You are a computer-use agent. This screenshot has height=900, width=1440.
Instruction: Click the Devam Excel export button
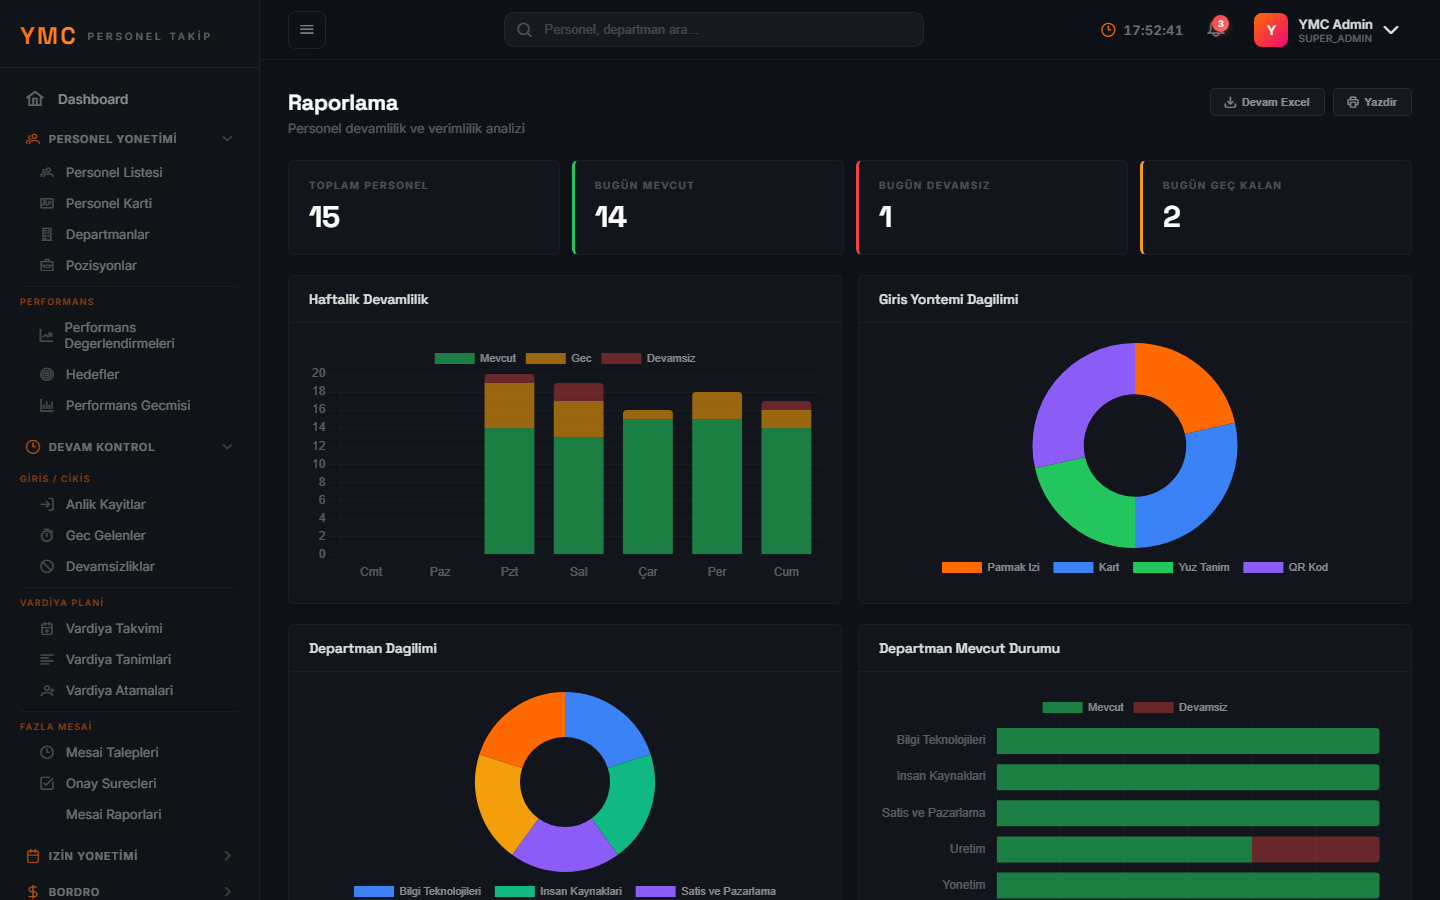[x=1267, y=102]
